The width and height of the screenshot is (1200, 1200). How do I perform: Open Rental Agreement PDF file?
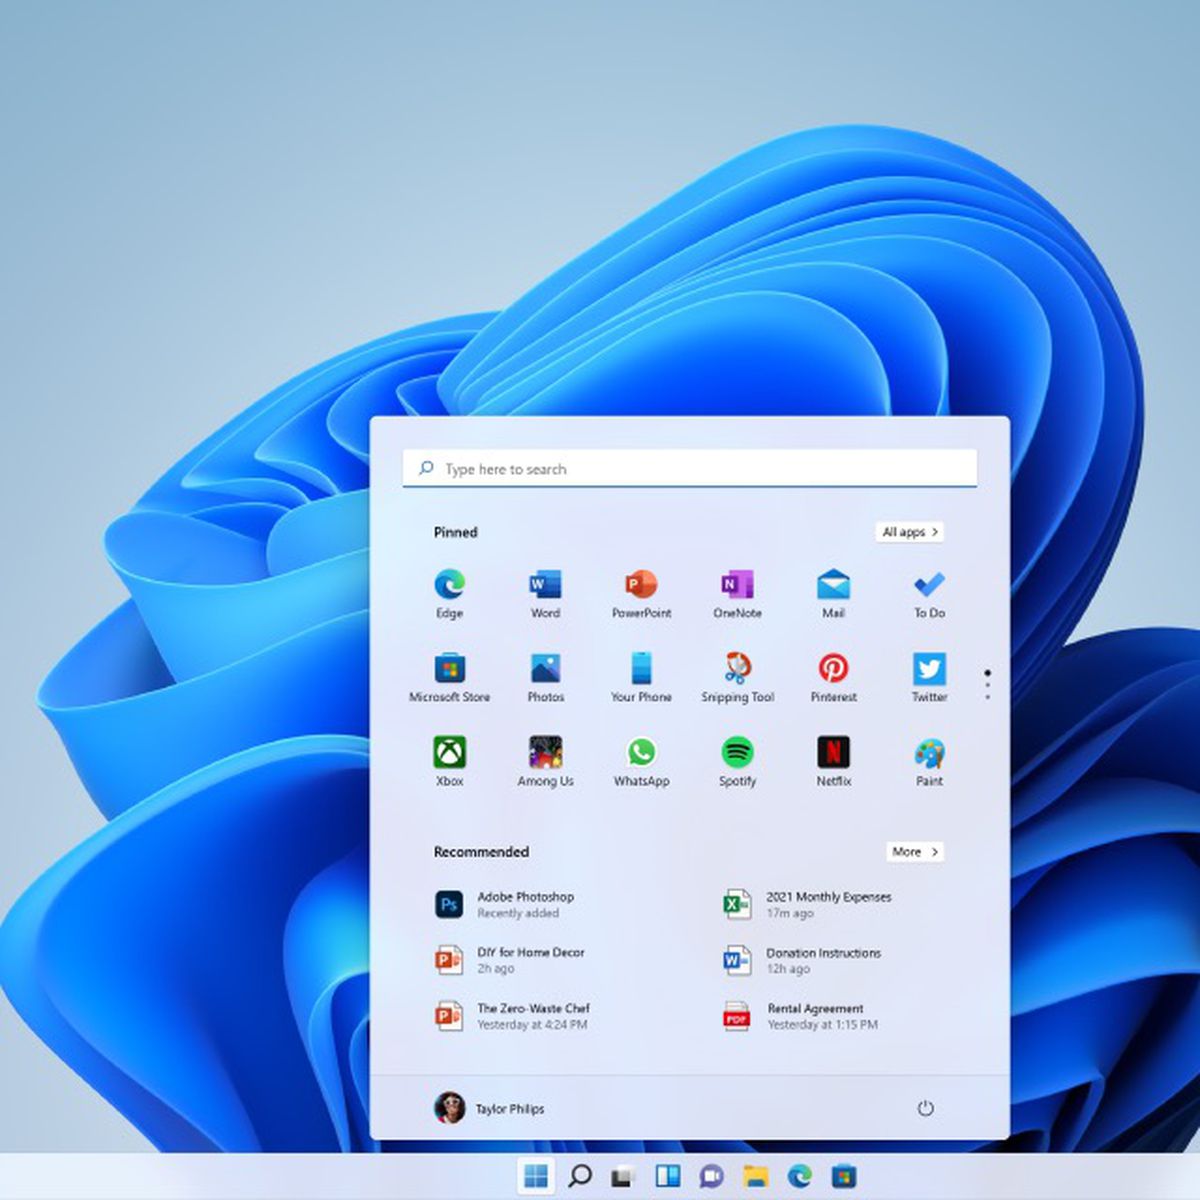tap(801, 1016)
